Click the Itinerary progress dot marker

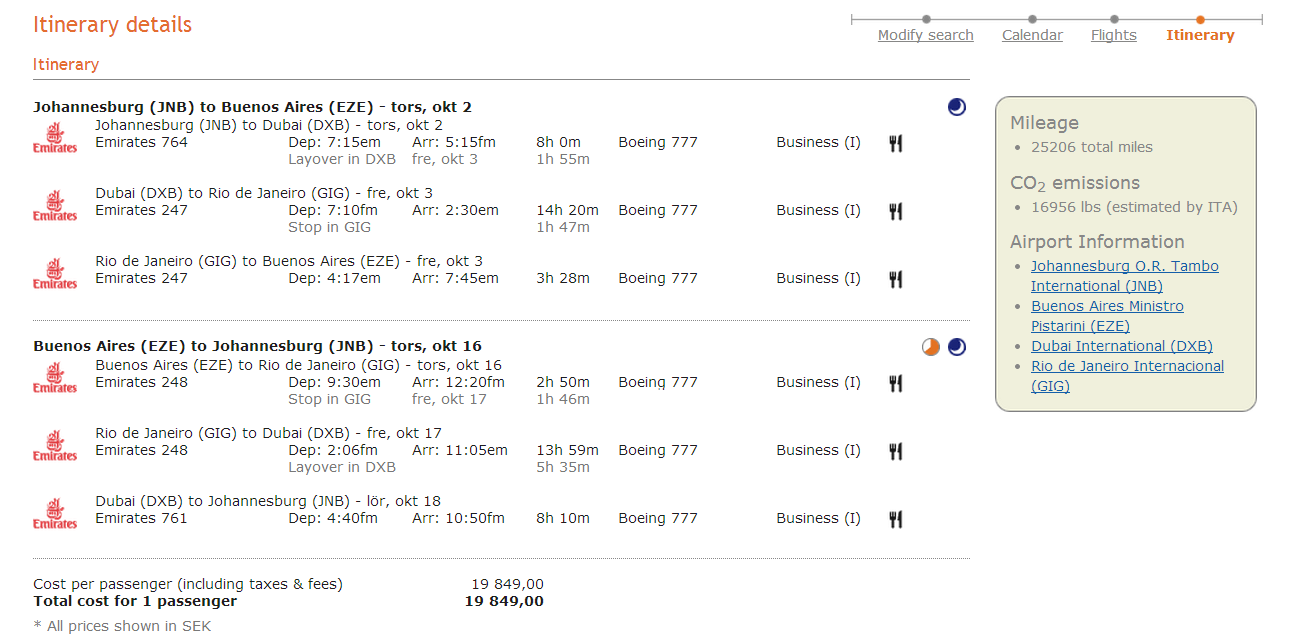1200,19
